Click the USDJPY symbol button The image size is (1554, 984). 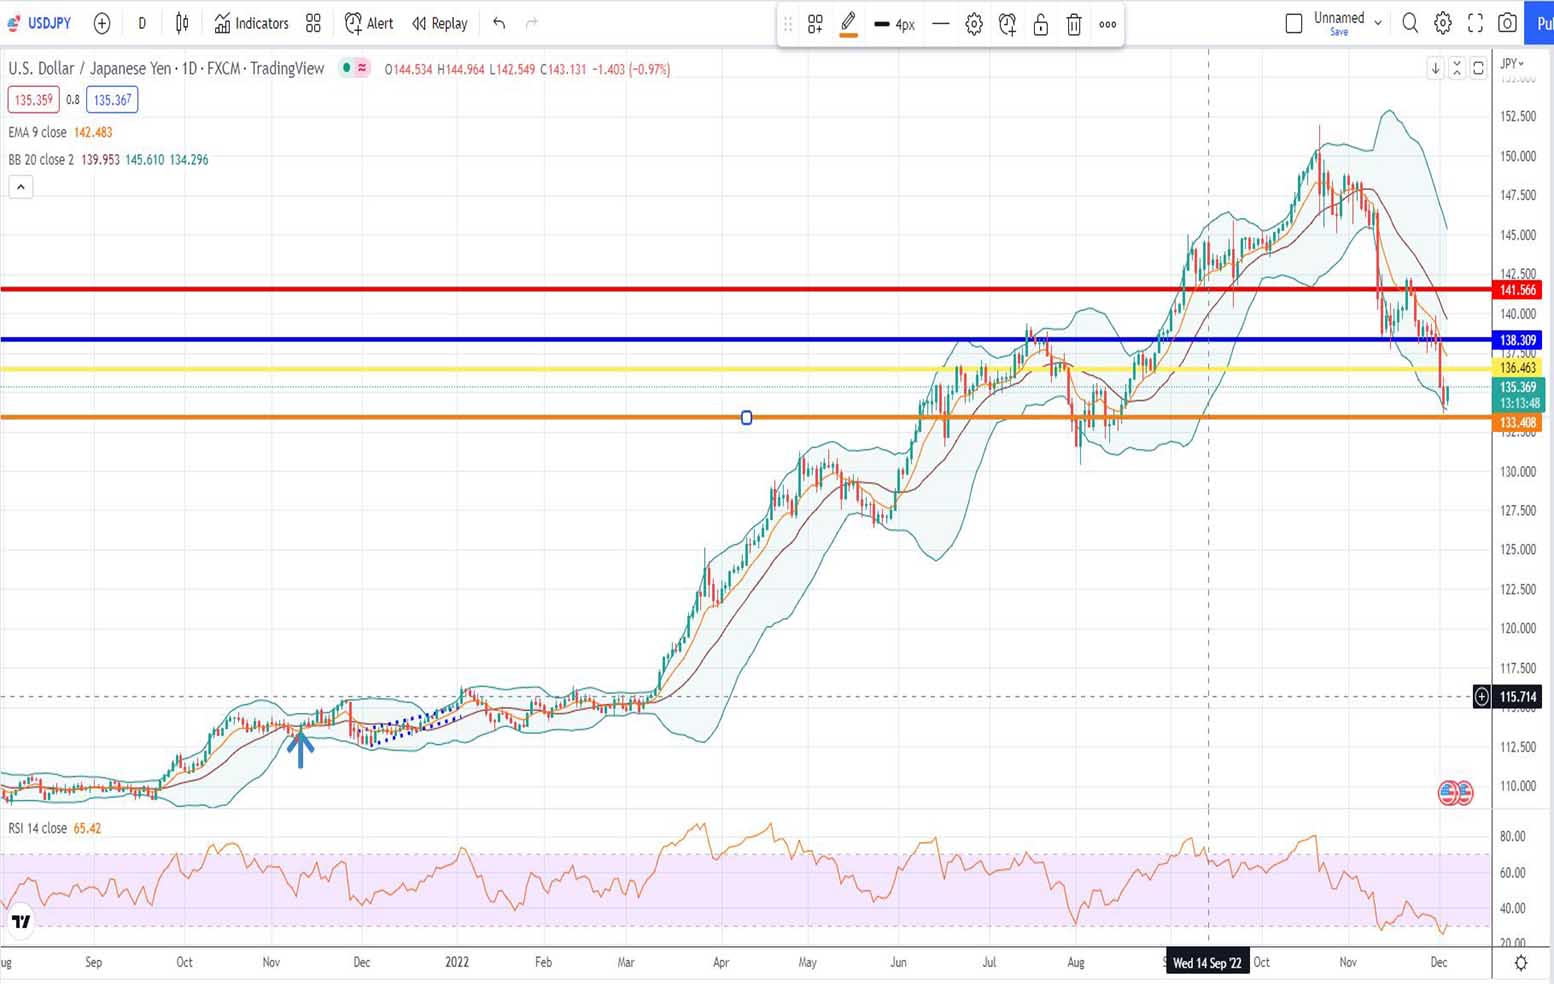point(40,23)
